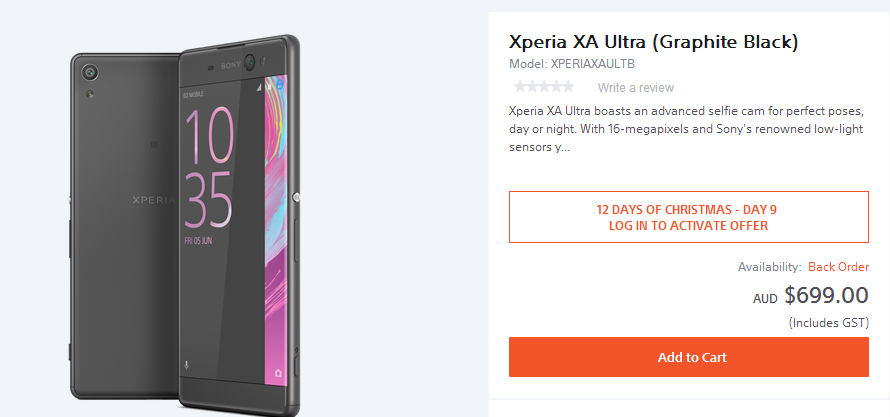Give a five-star rating using the last star
The height and width of the screenshot is (417, 890).
pos(568,87)
